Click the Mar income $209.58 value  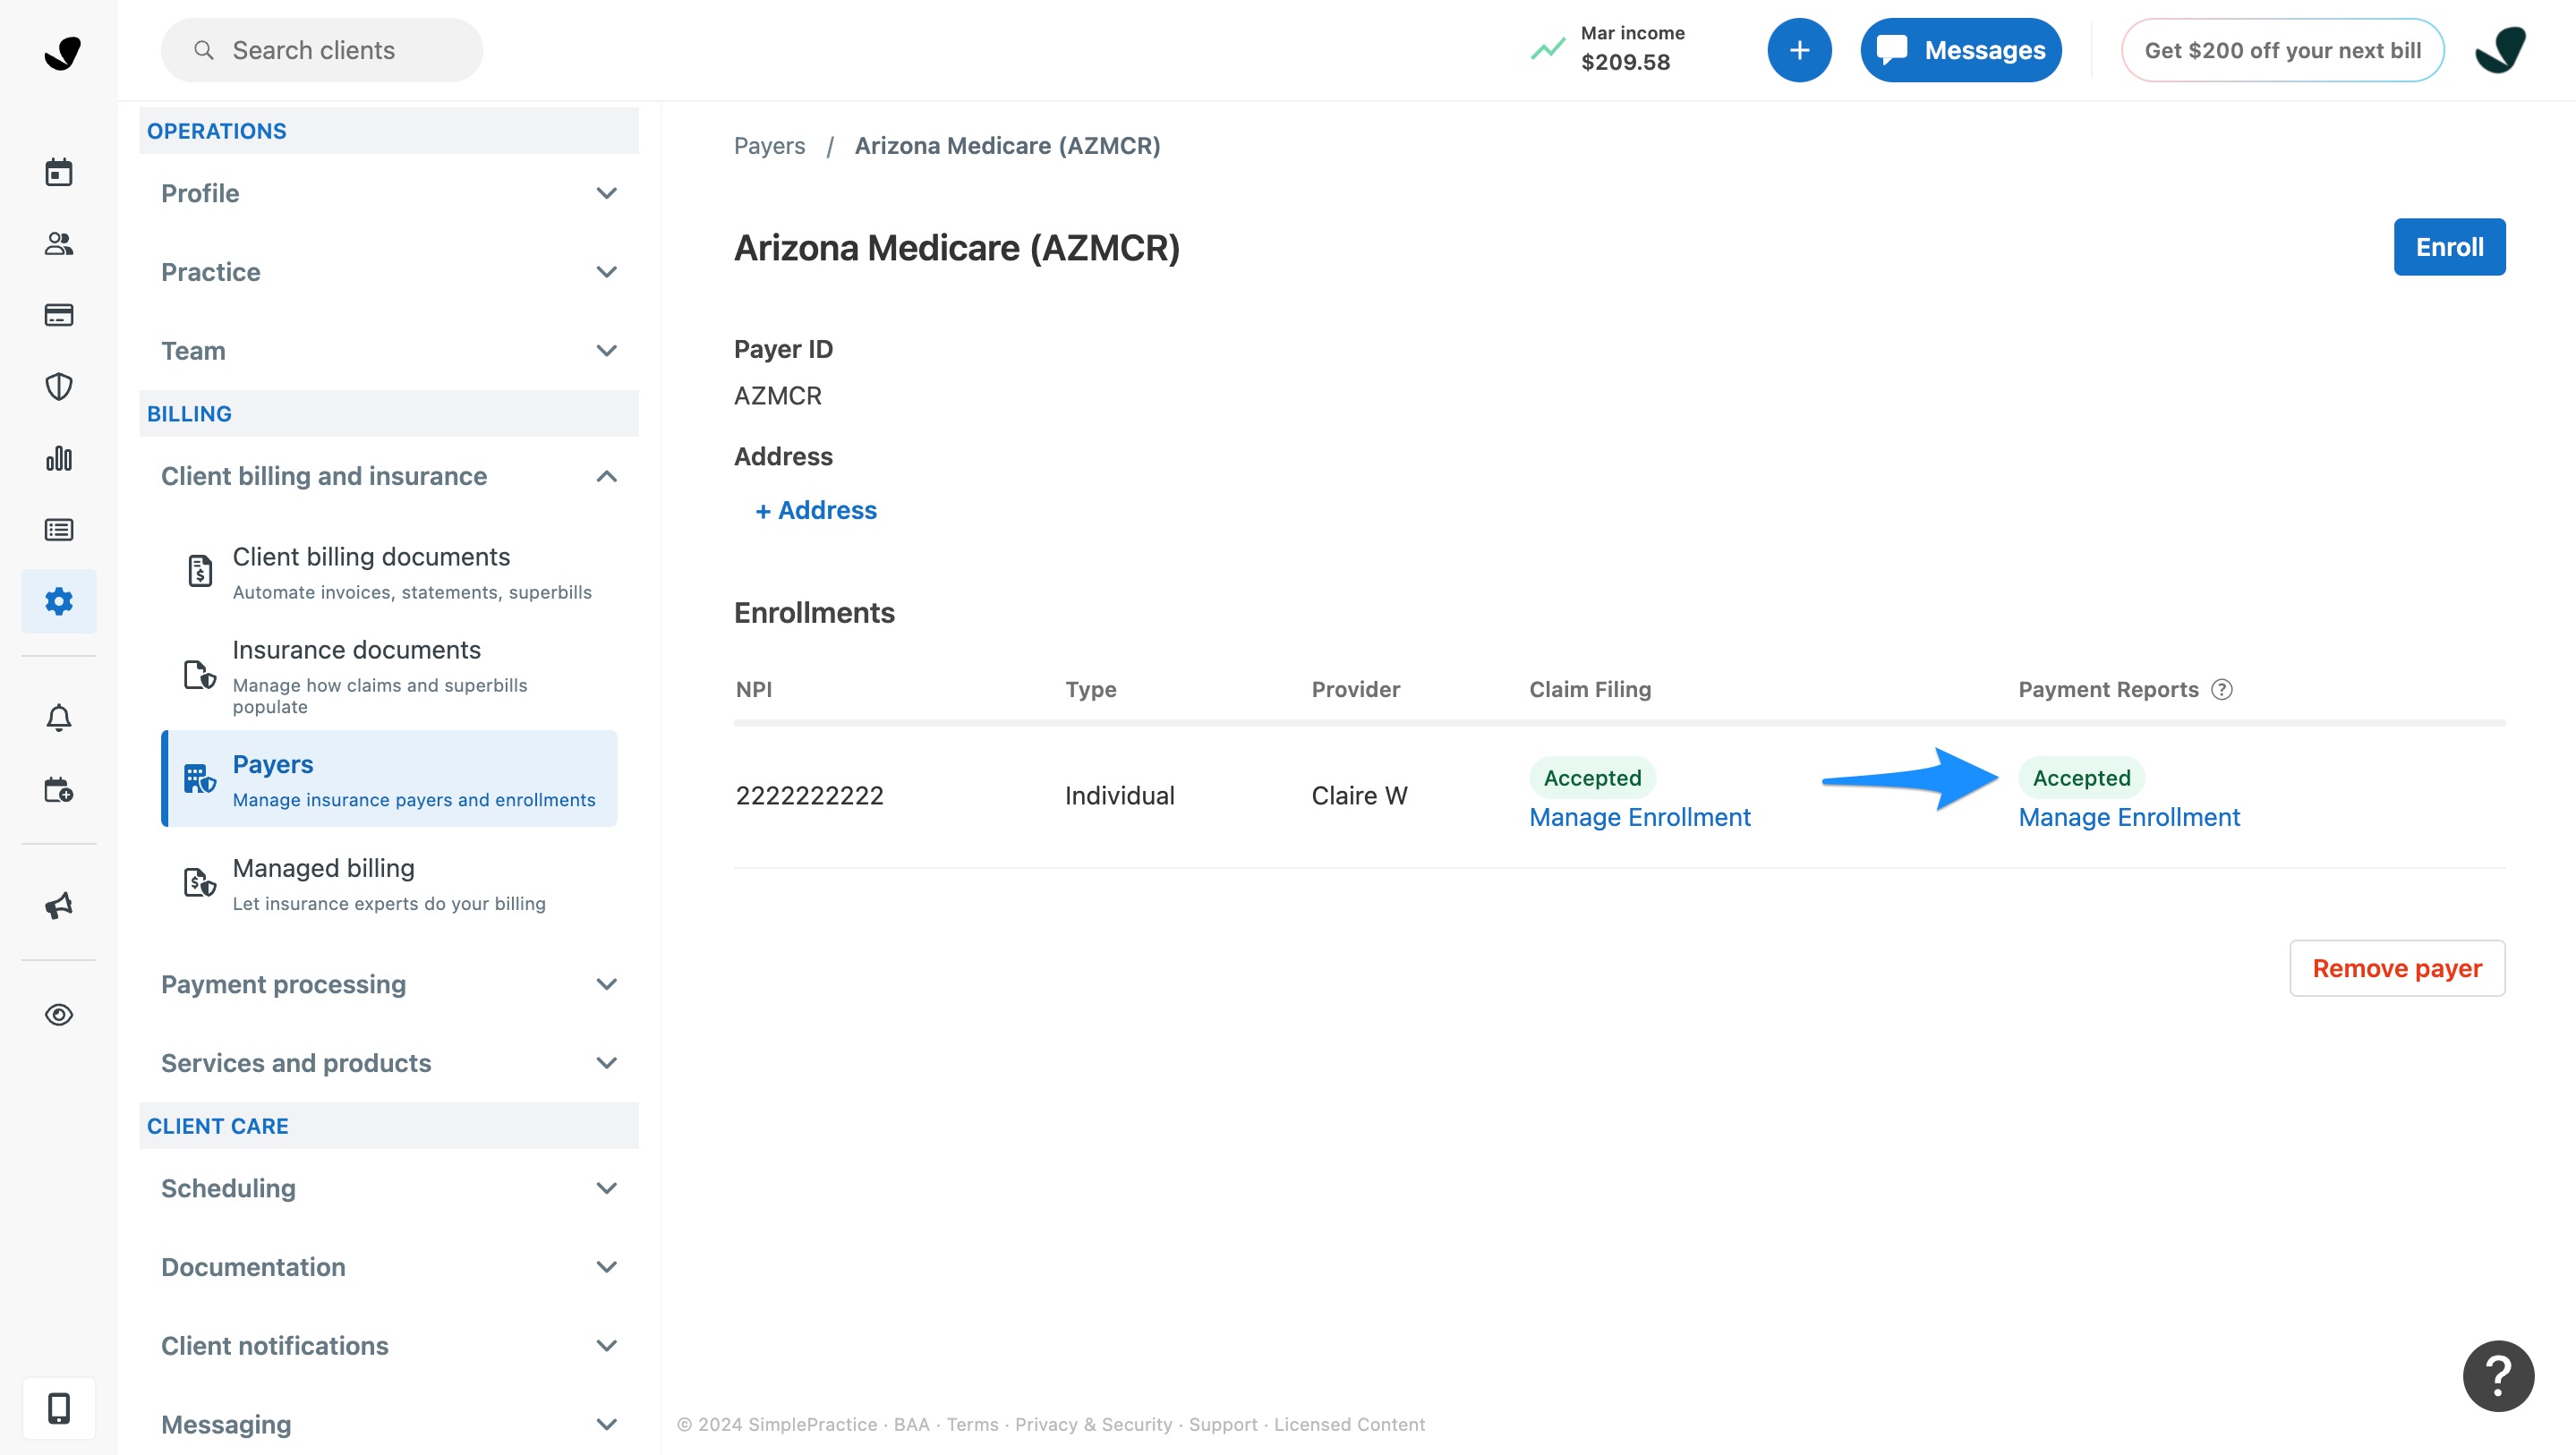tap(1625, 62)
